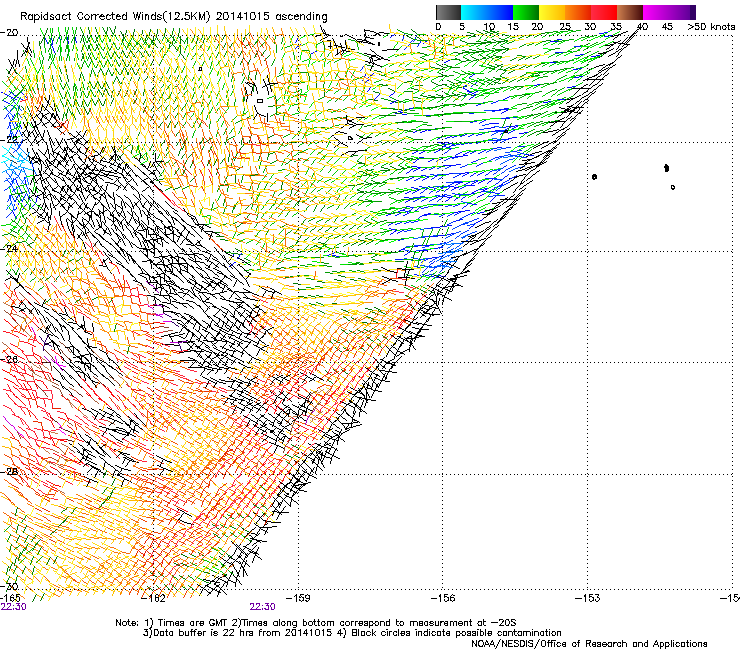The image size is (740, 650).
Task: Click the cyan-blue 5-15 knots legend swatch
Action: pyautogui.click(x=487, y=12)
